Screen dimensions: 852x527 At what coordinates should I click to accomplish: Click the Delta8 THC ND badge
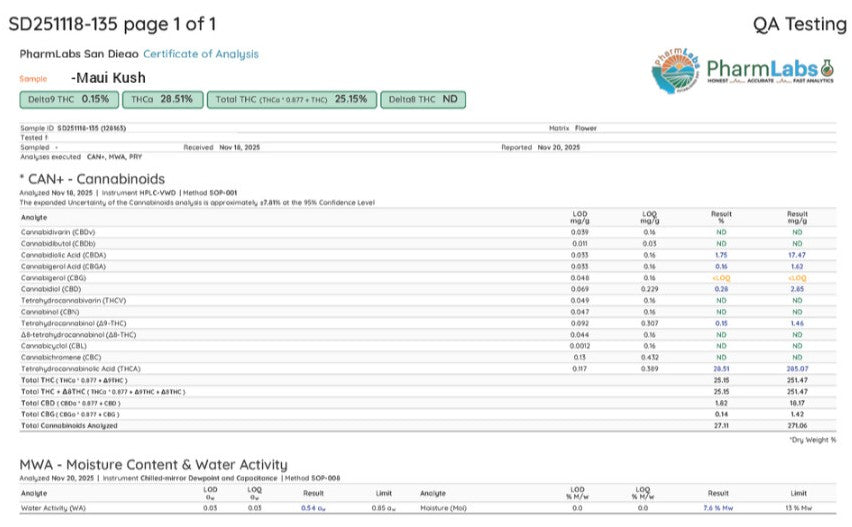(422, 99)
